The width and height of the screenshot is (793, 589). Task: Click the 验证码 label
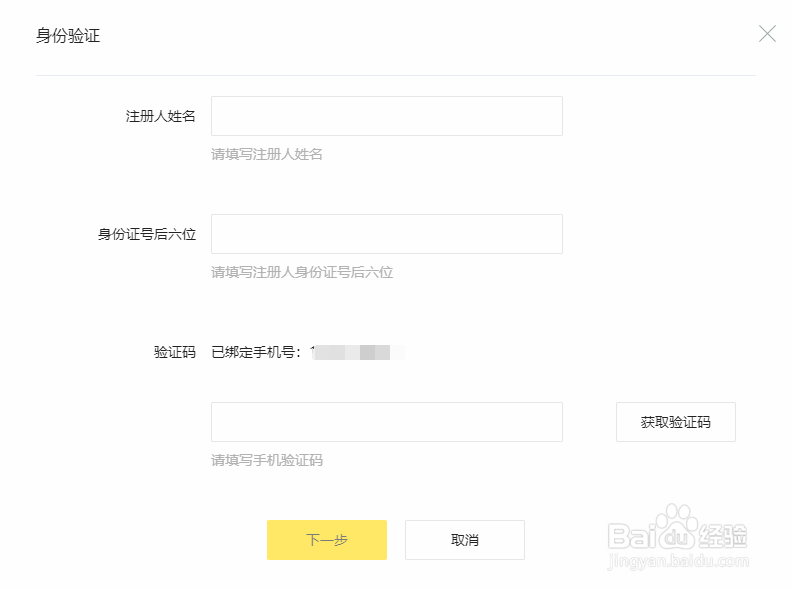174,352
